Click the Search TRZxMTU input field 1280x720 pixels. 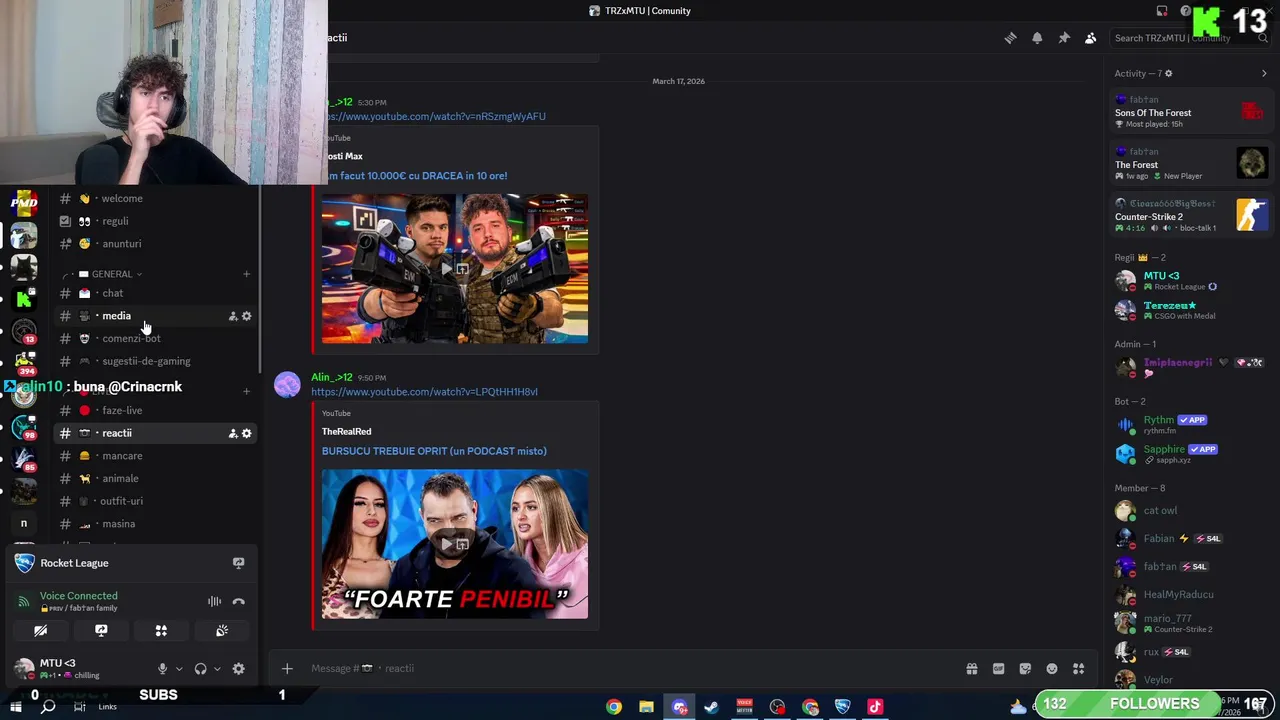(x=1190, y=38)
